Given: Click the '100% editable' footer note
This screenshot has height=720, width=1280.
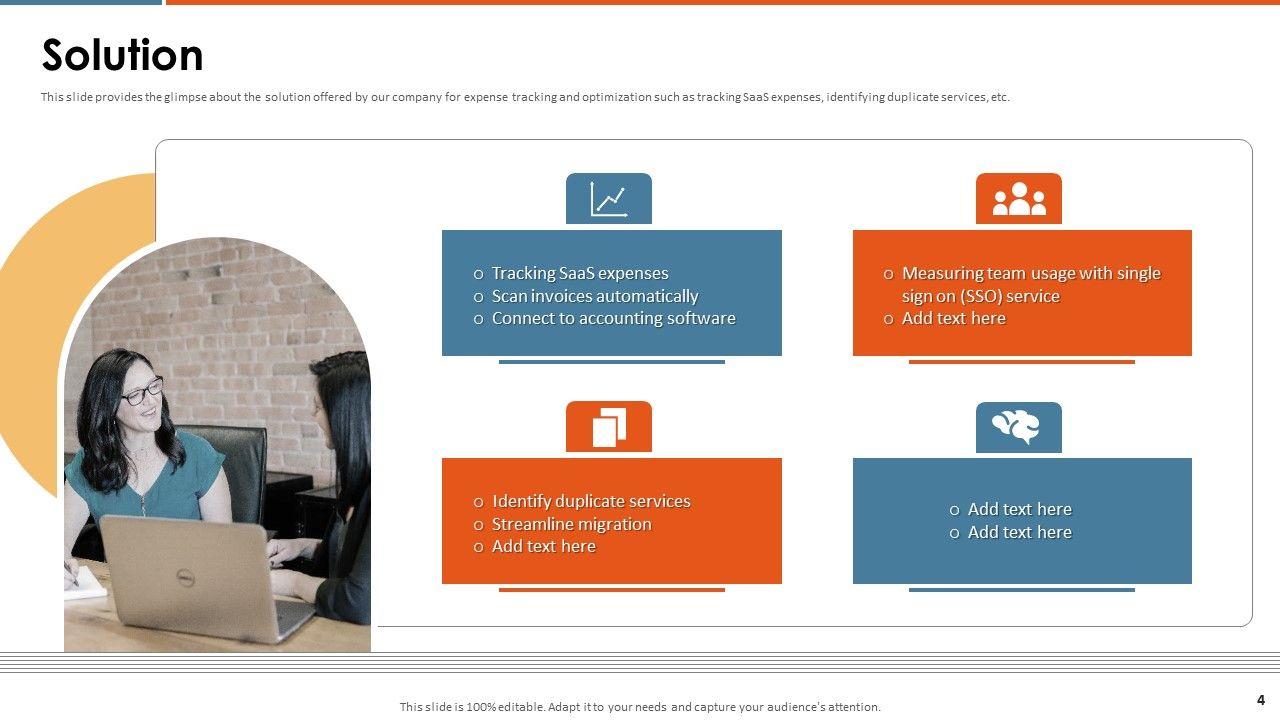Looking at the screenshot, I should point(640,707).
